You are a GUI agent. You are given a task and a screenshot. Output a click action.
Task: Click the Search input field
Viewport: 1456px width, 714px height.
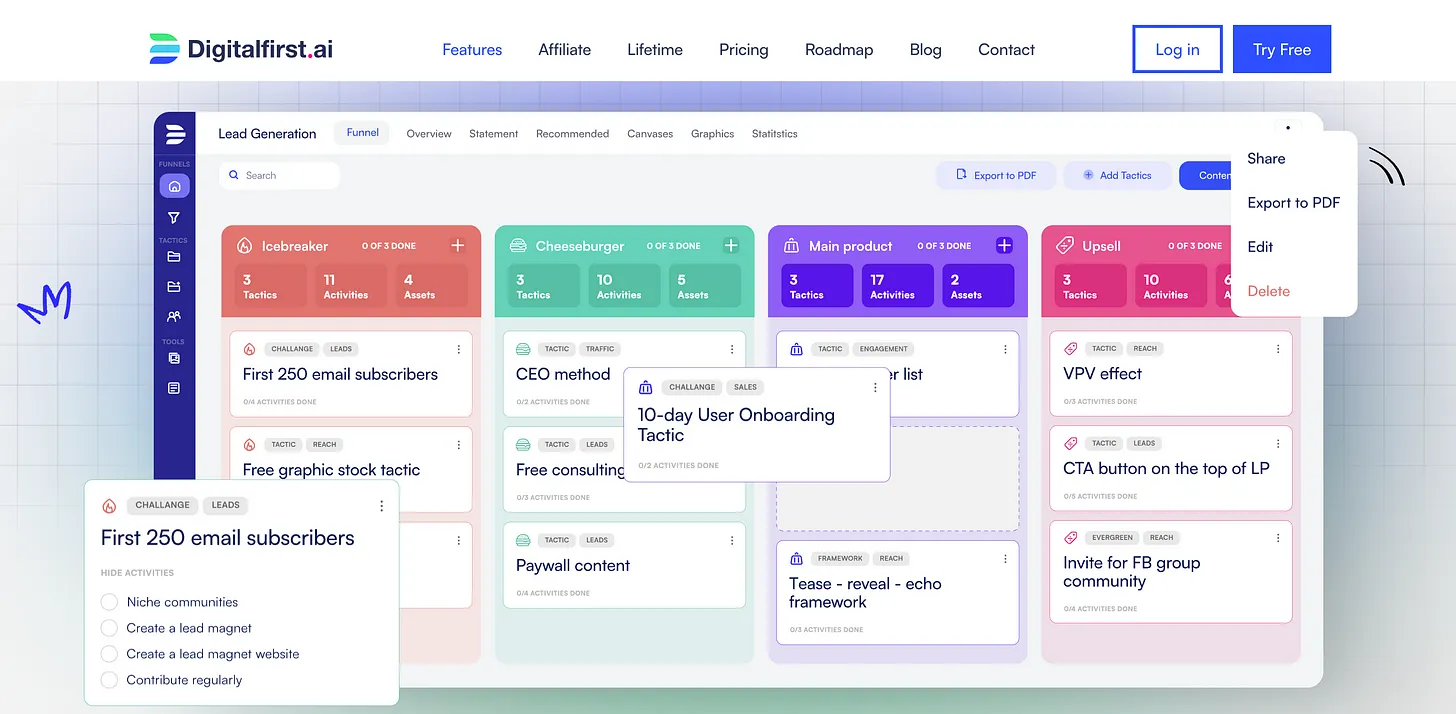[280, 175]
